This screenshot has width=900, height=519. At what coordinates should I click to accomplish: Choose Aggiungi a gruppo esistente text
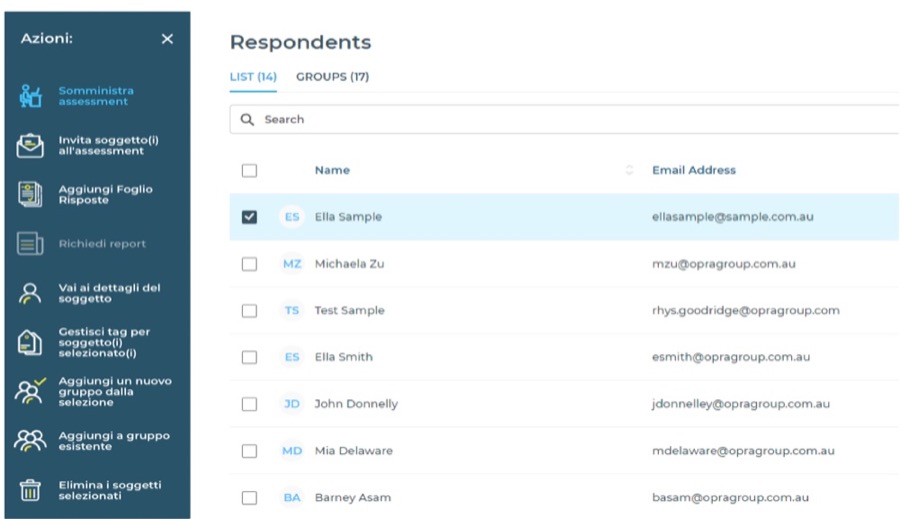click(x=114, y=441)
